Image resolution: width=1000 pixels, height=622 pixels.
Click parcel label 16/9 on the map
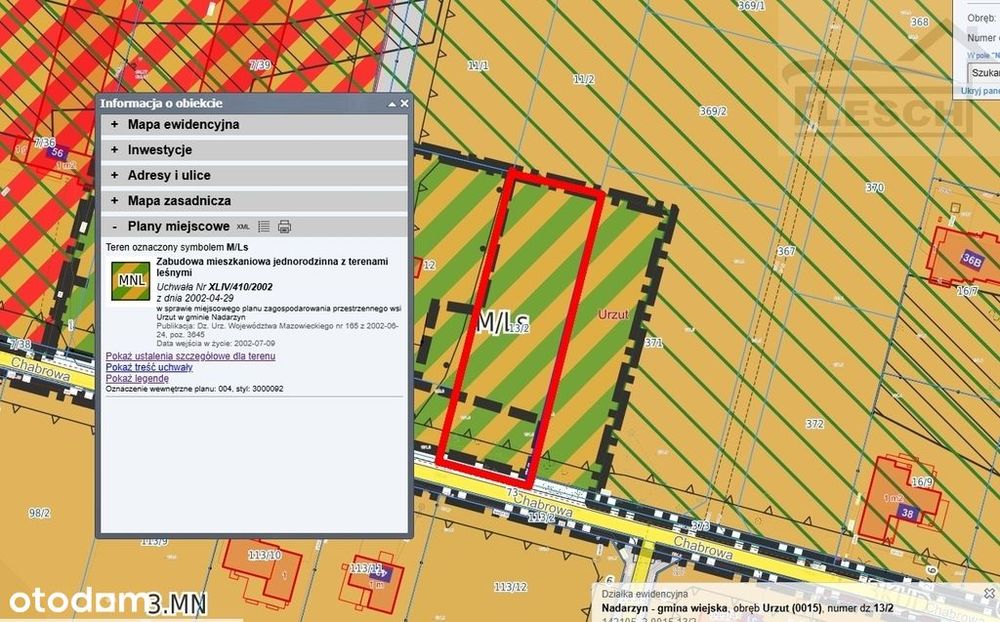[x=922, y=482]
